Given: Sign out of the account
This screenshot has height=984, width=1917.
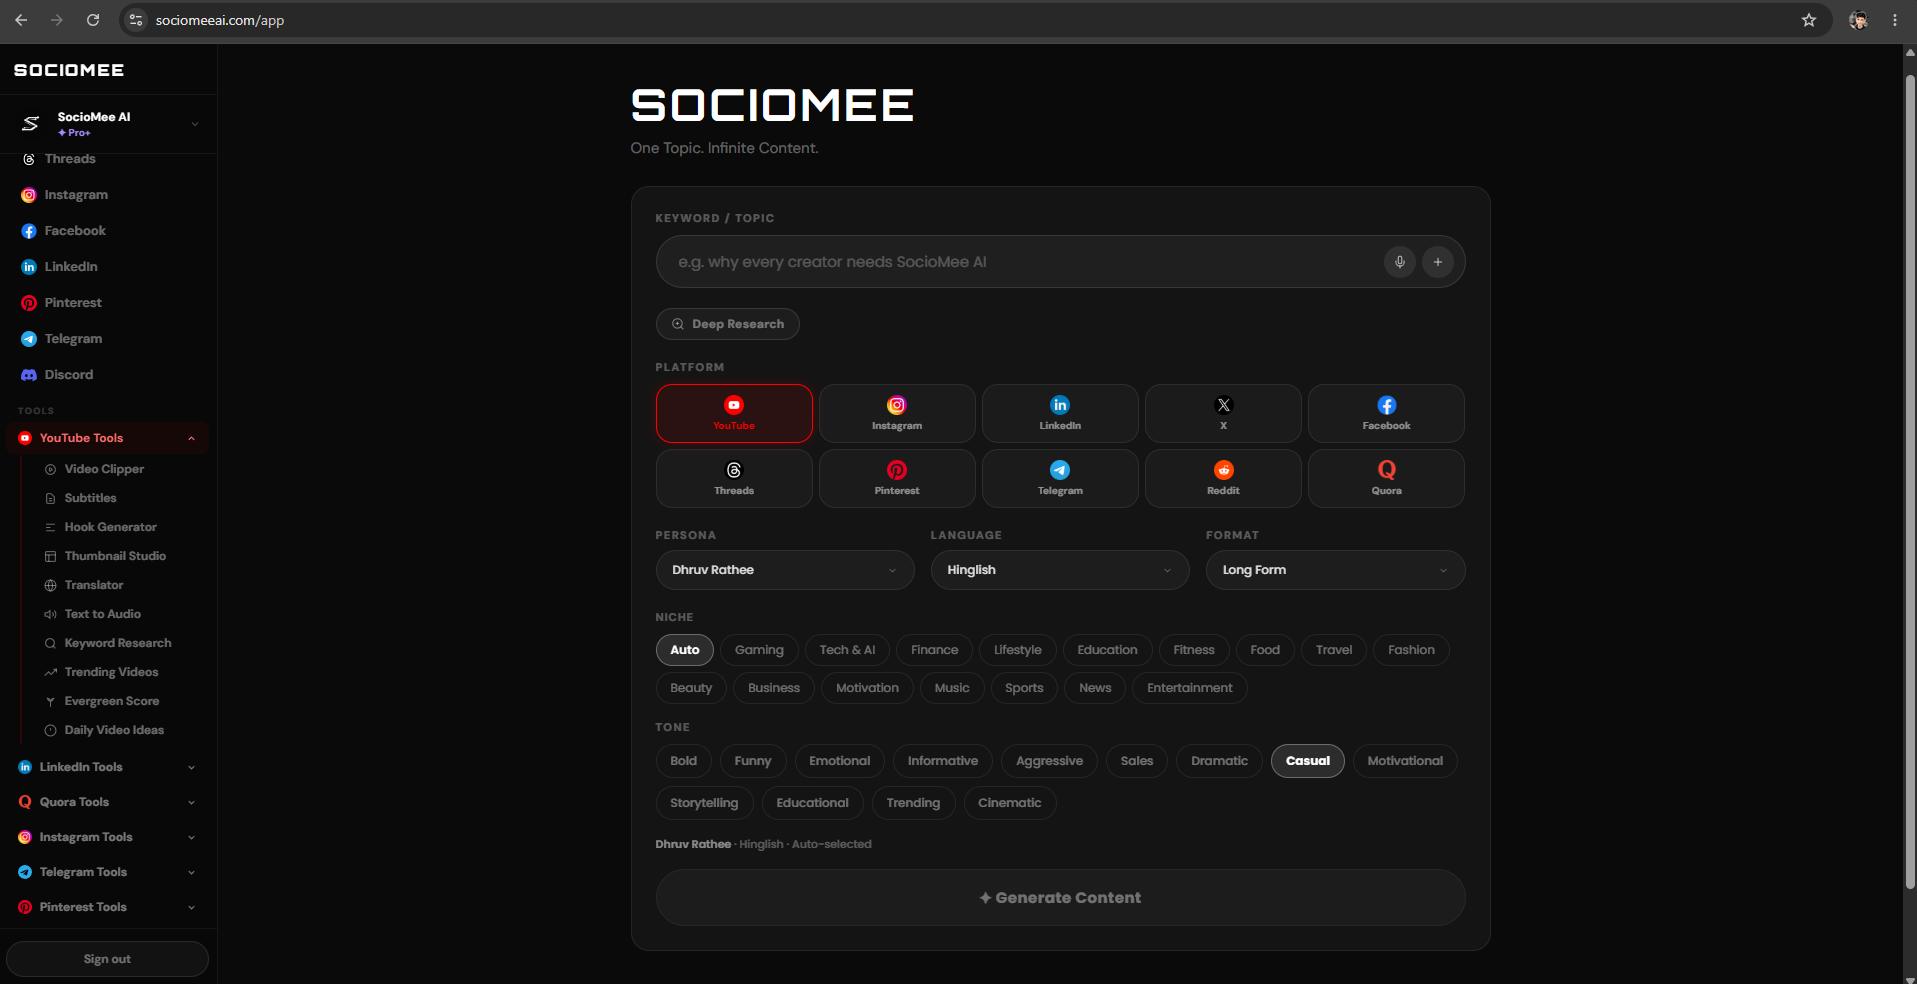Looking at the screenshot, I should (x=107, y=959).
